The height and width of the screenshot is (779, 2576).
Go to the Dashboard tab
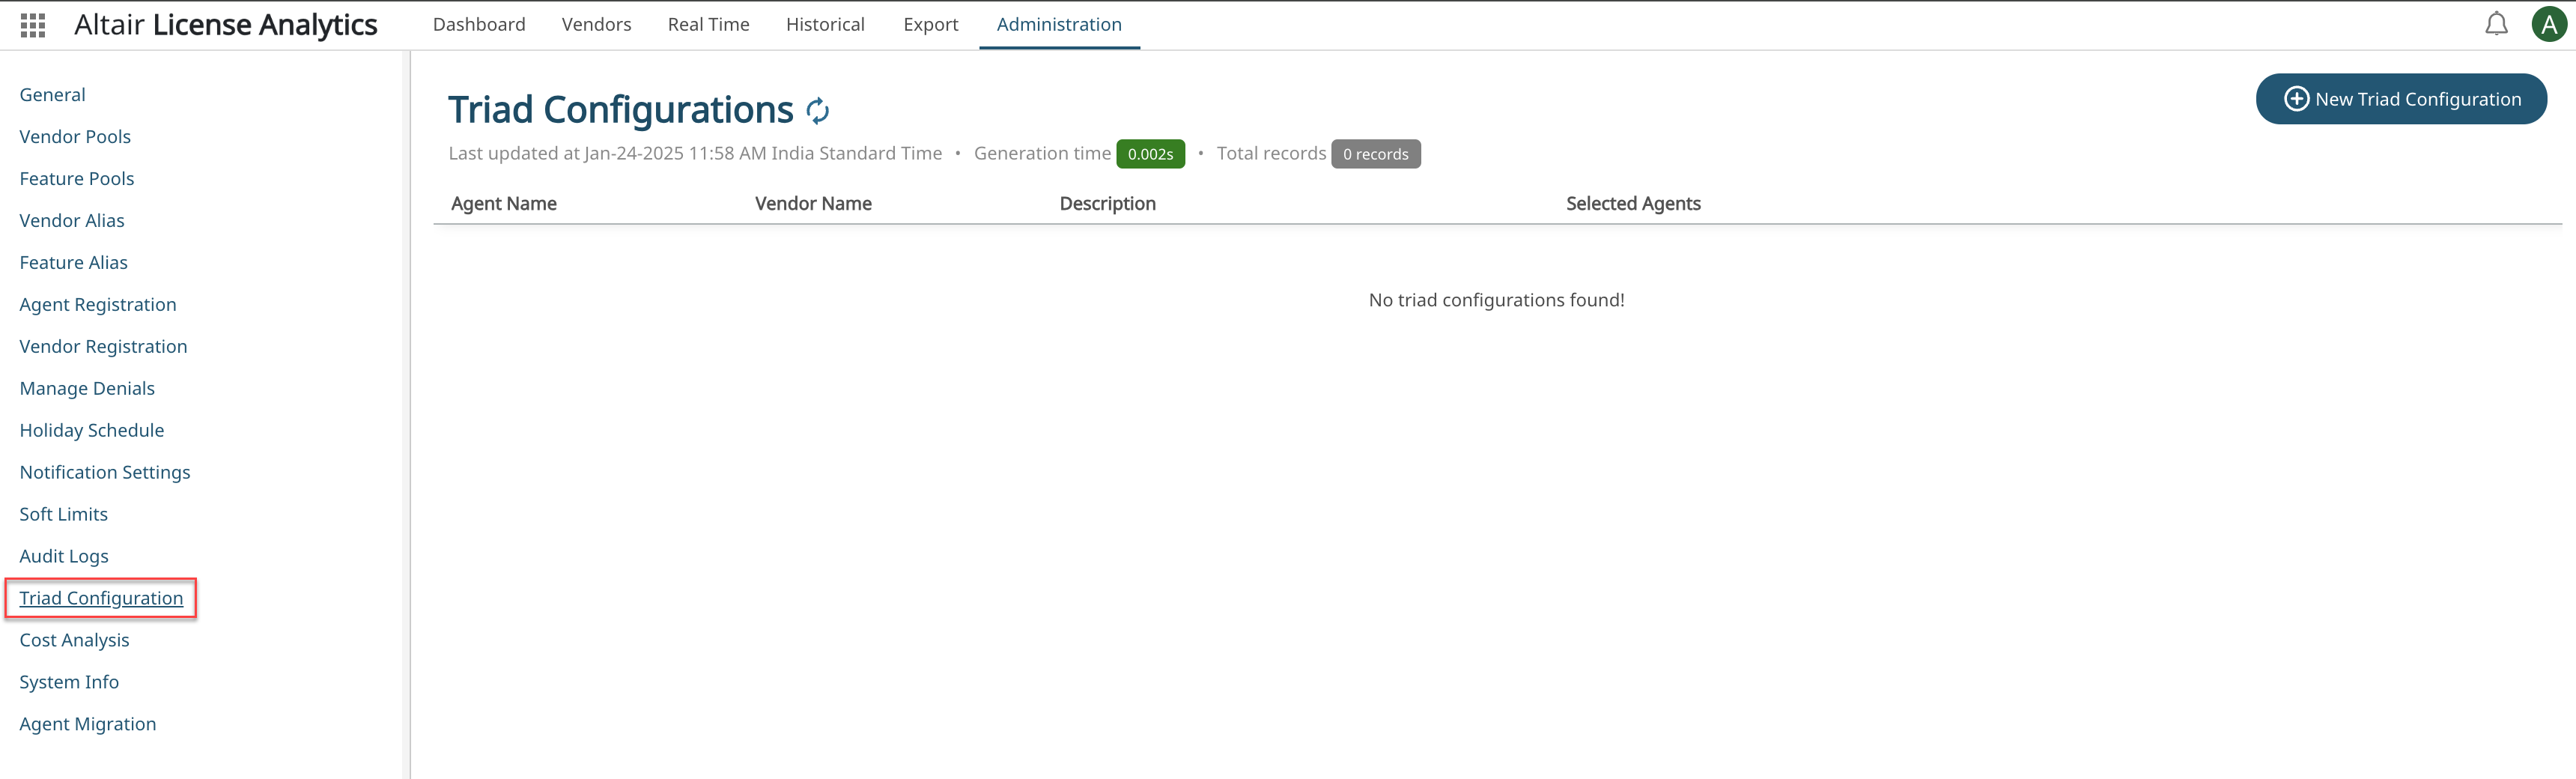(479, 24)
